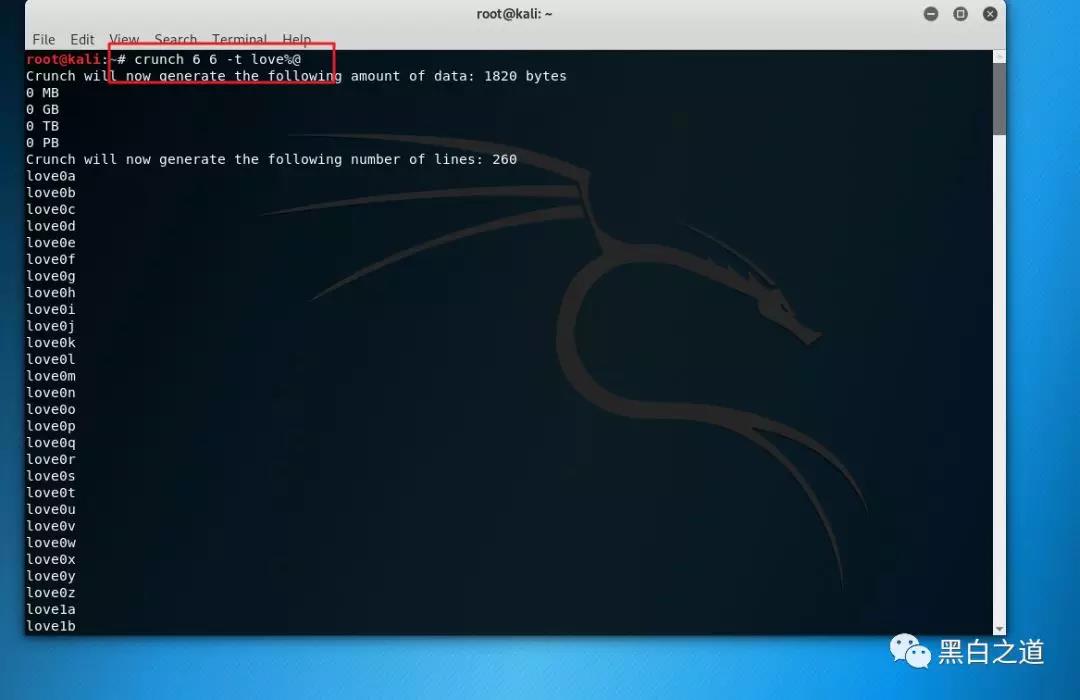Click output line love1b

[51, 626]
